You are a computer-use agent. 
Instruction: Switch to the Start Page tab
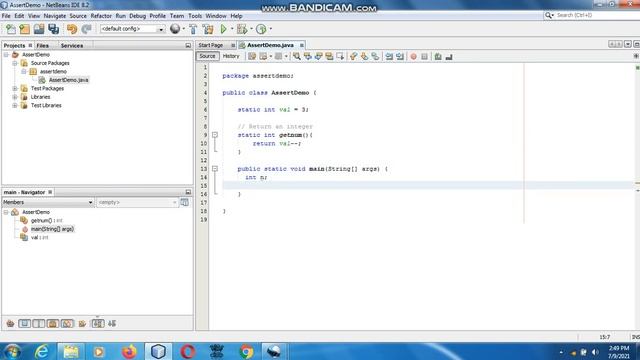tap(211, 45)
